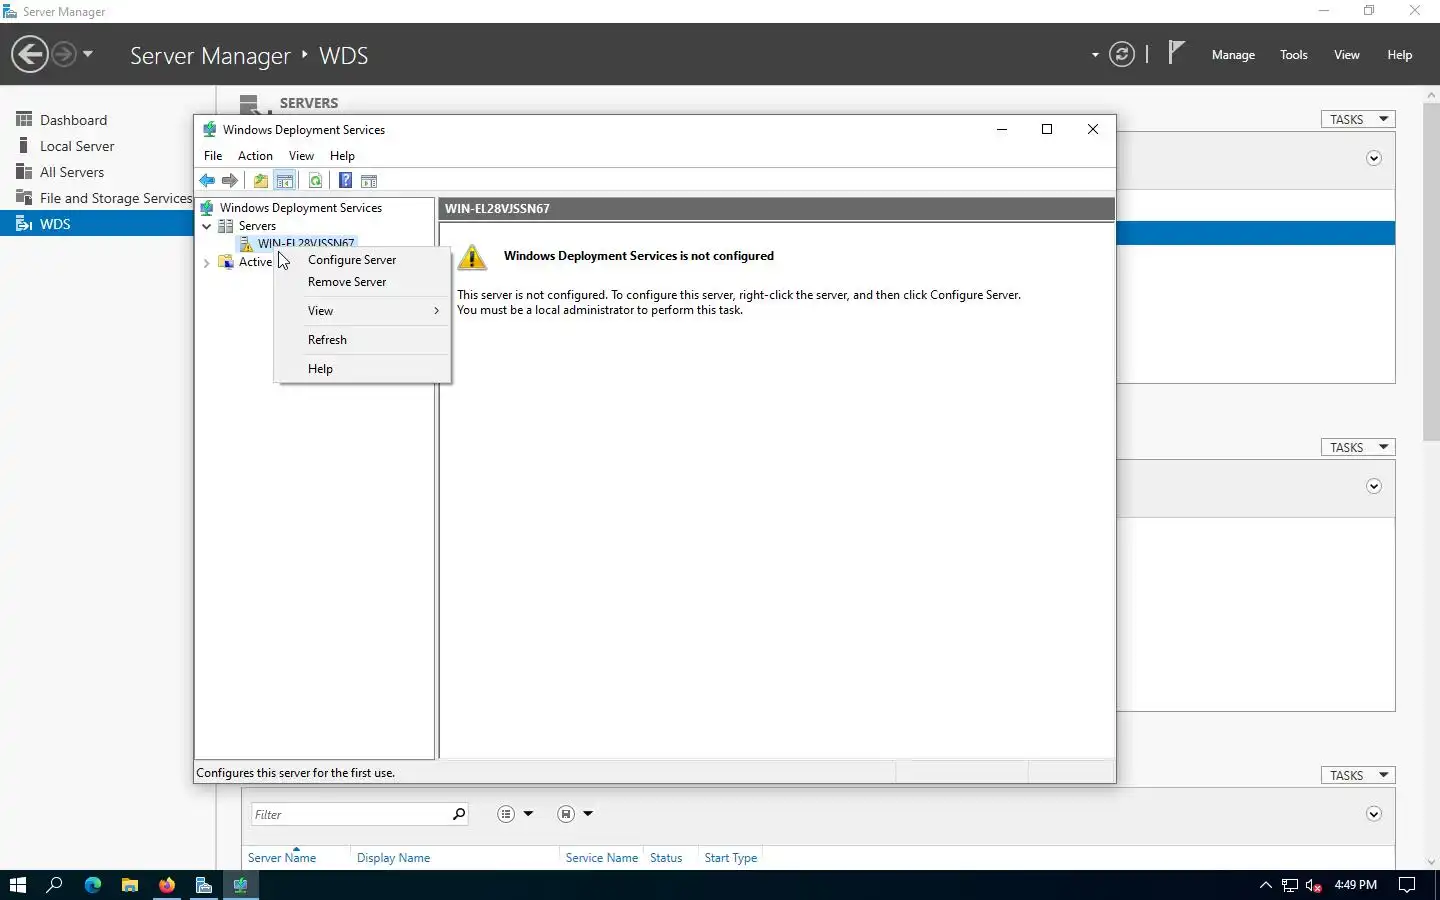1440x900 pixels.
Task: Collapse the bottom section with its chevron button
Action: (x=1374, y=814)
